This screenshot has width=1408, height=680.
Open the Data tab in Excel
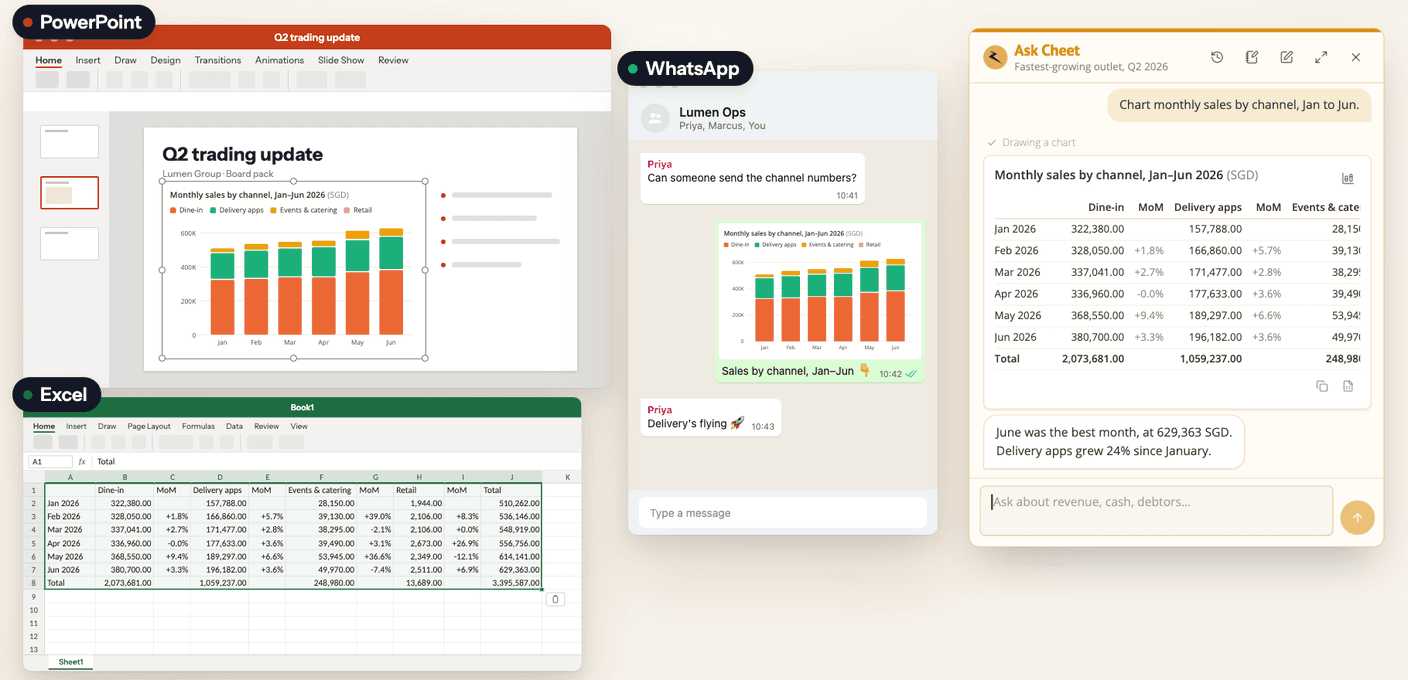234,426
